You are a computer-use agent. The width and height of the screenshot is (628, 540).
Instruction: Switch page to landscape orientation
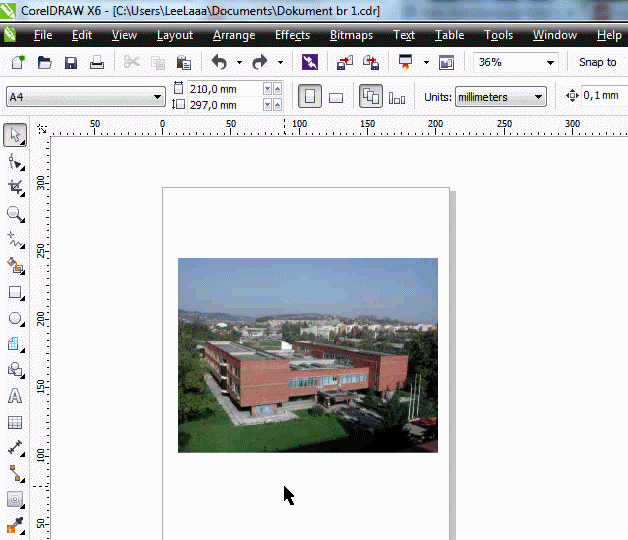point(336,97)
